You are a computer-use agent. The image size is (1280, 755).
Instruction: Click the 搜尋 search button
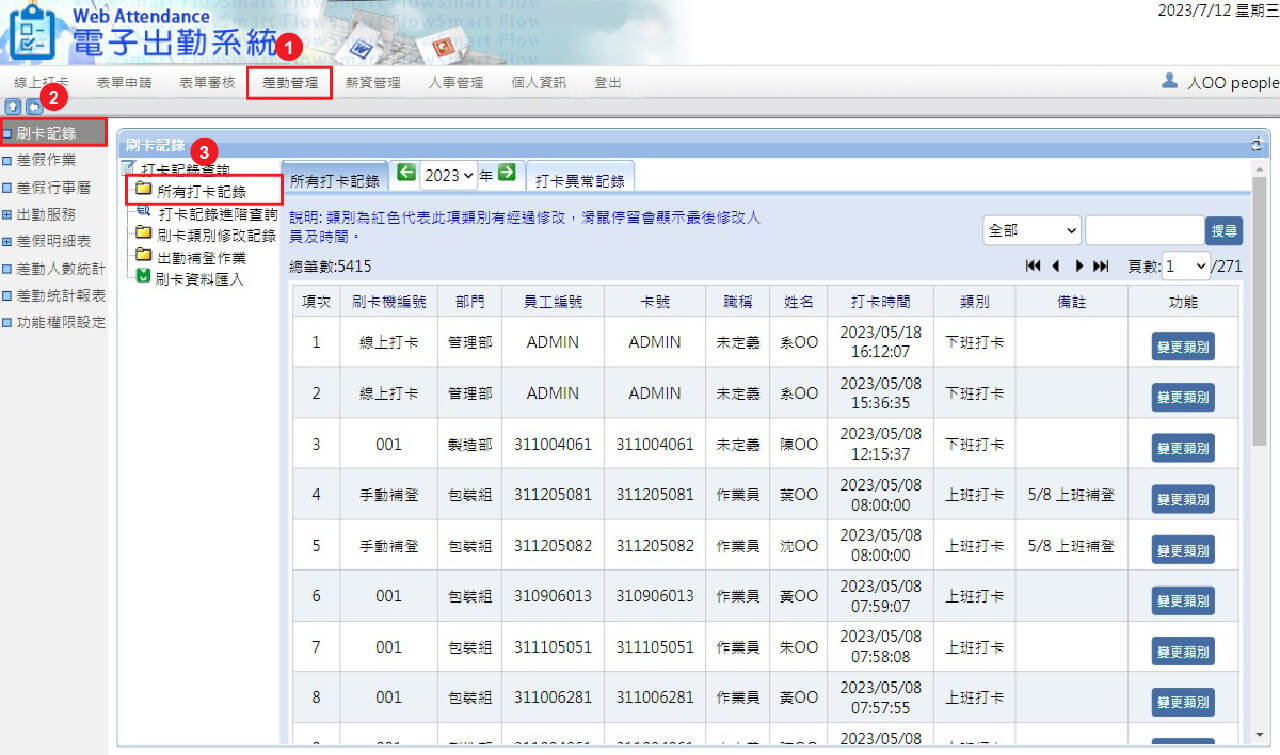pyautogui.click(x=1224, y=231)
